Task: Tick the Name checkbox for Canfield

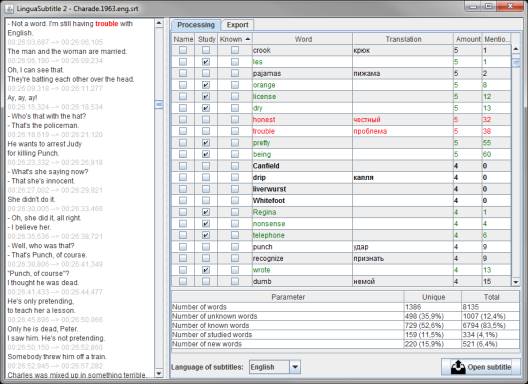Action: tap(183, 166)
